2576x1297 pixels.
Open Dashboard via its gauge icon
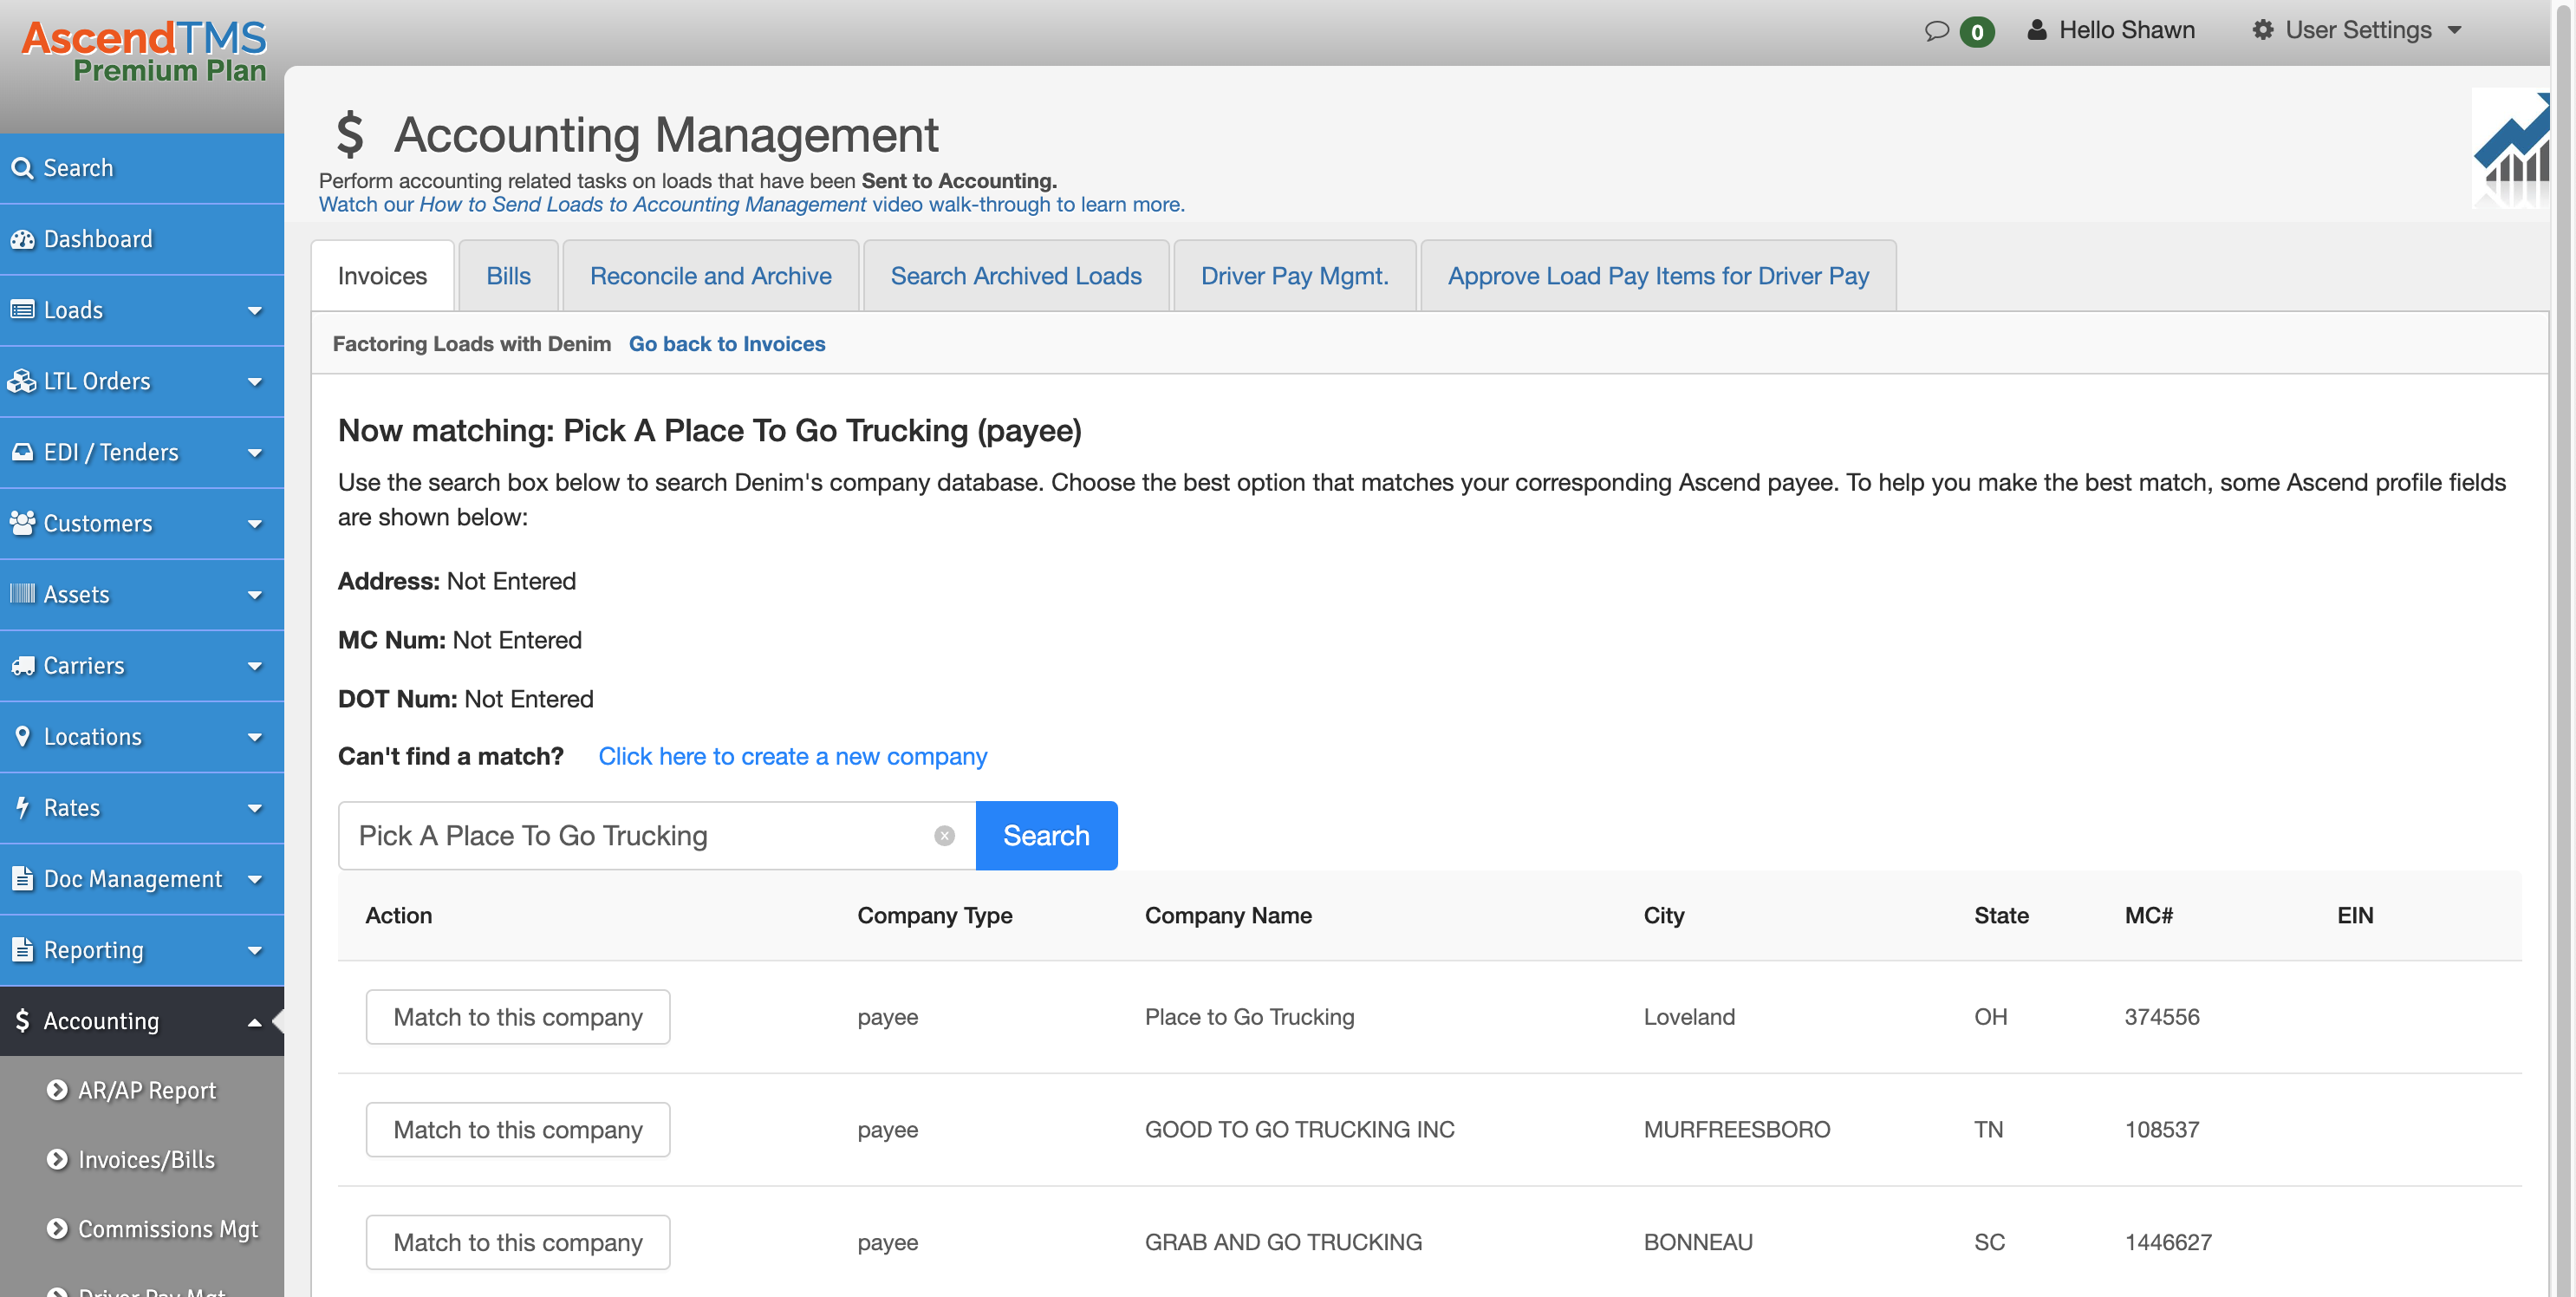point(22,239)
